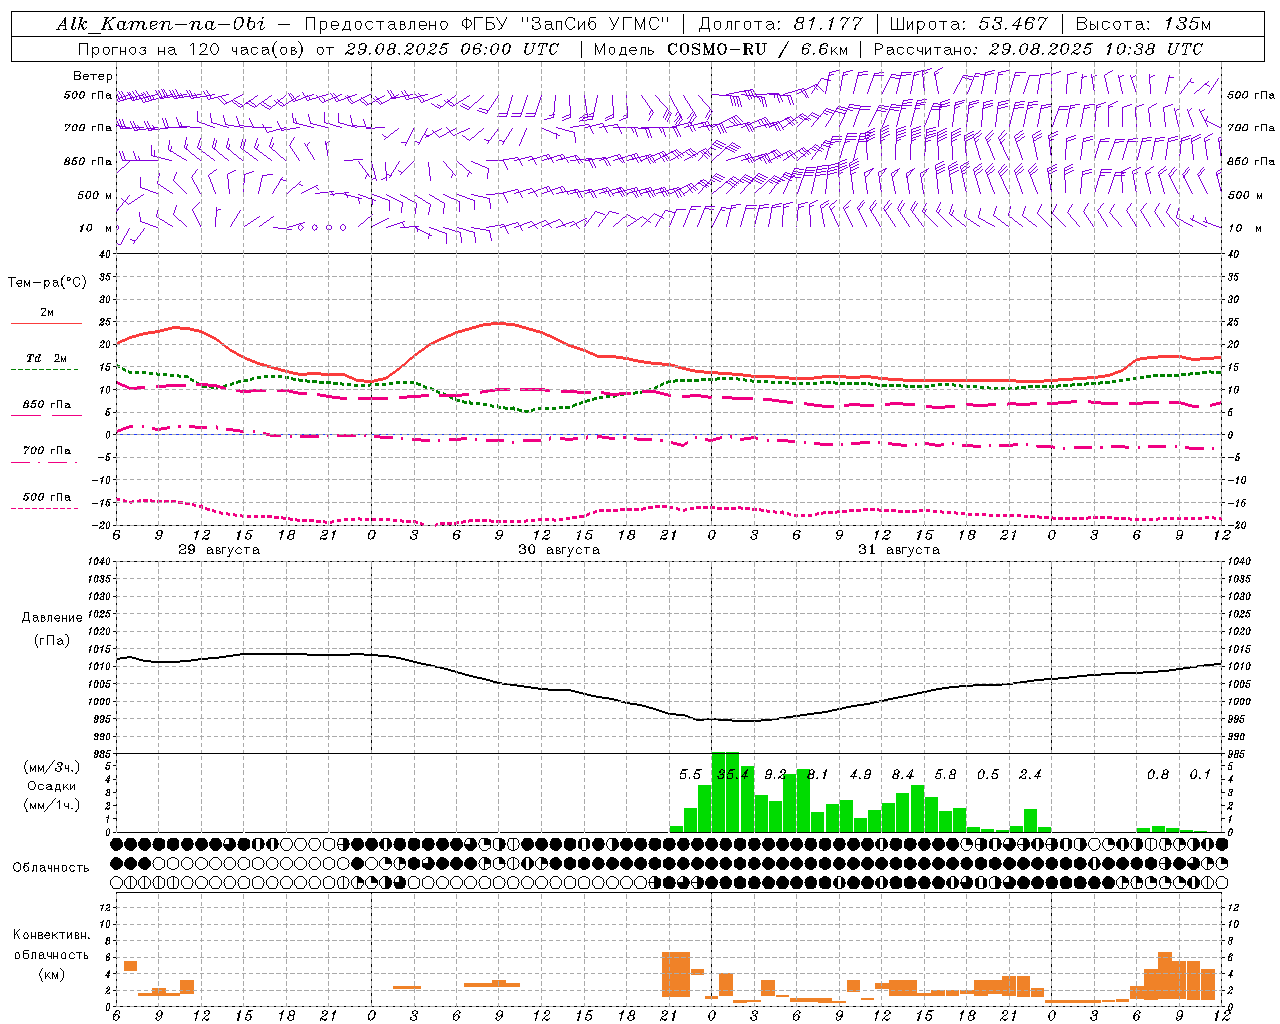Click the 31 августа date label
Screen dimensions: 1280x1024
pyautogui.click(x=899, y=550)
